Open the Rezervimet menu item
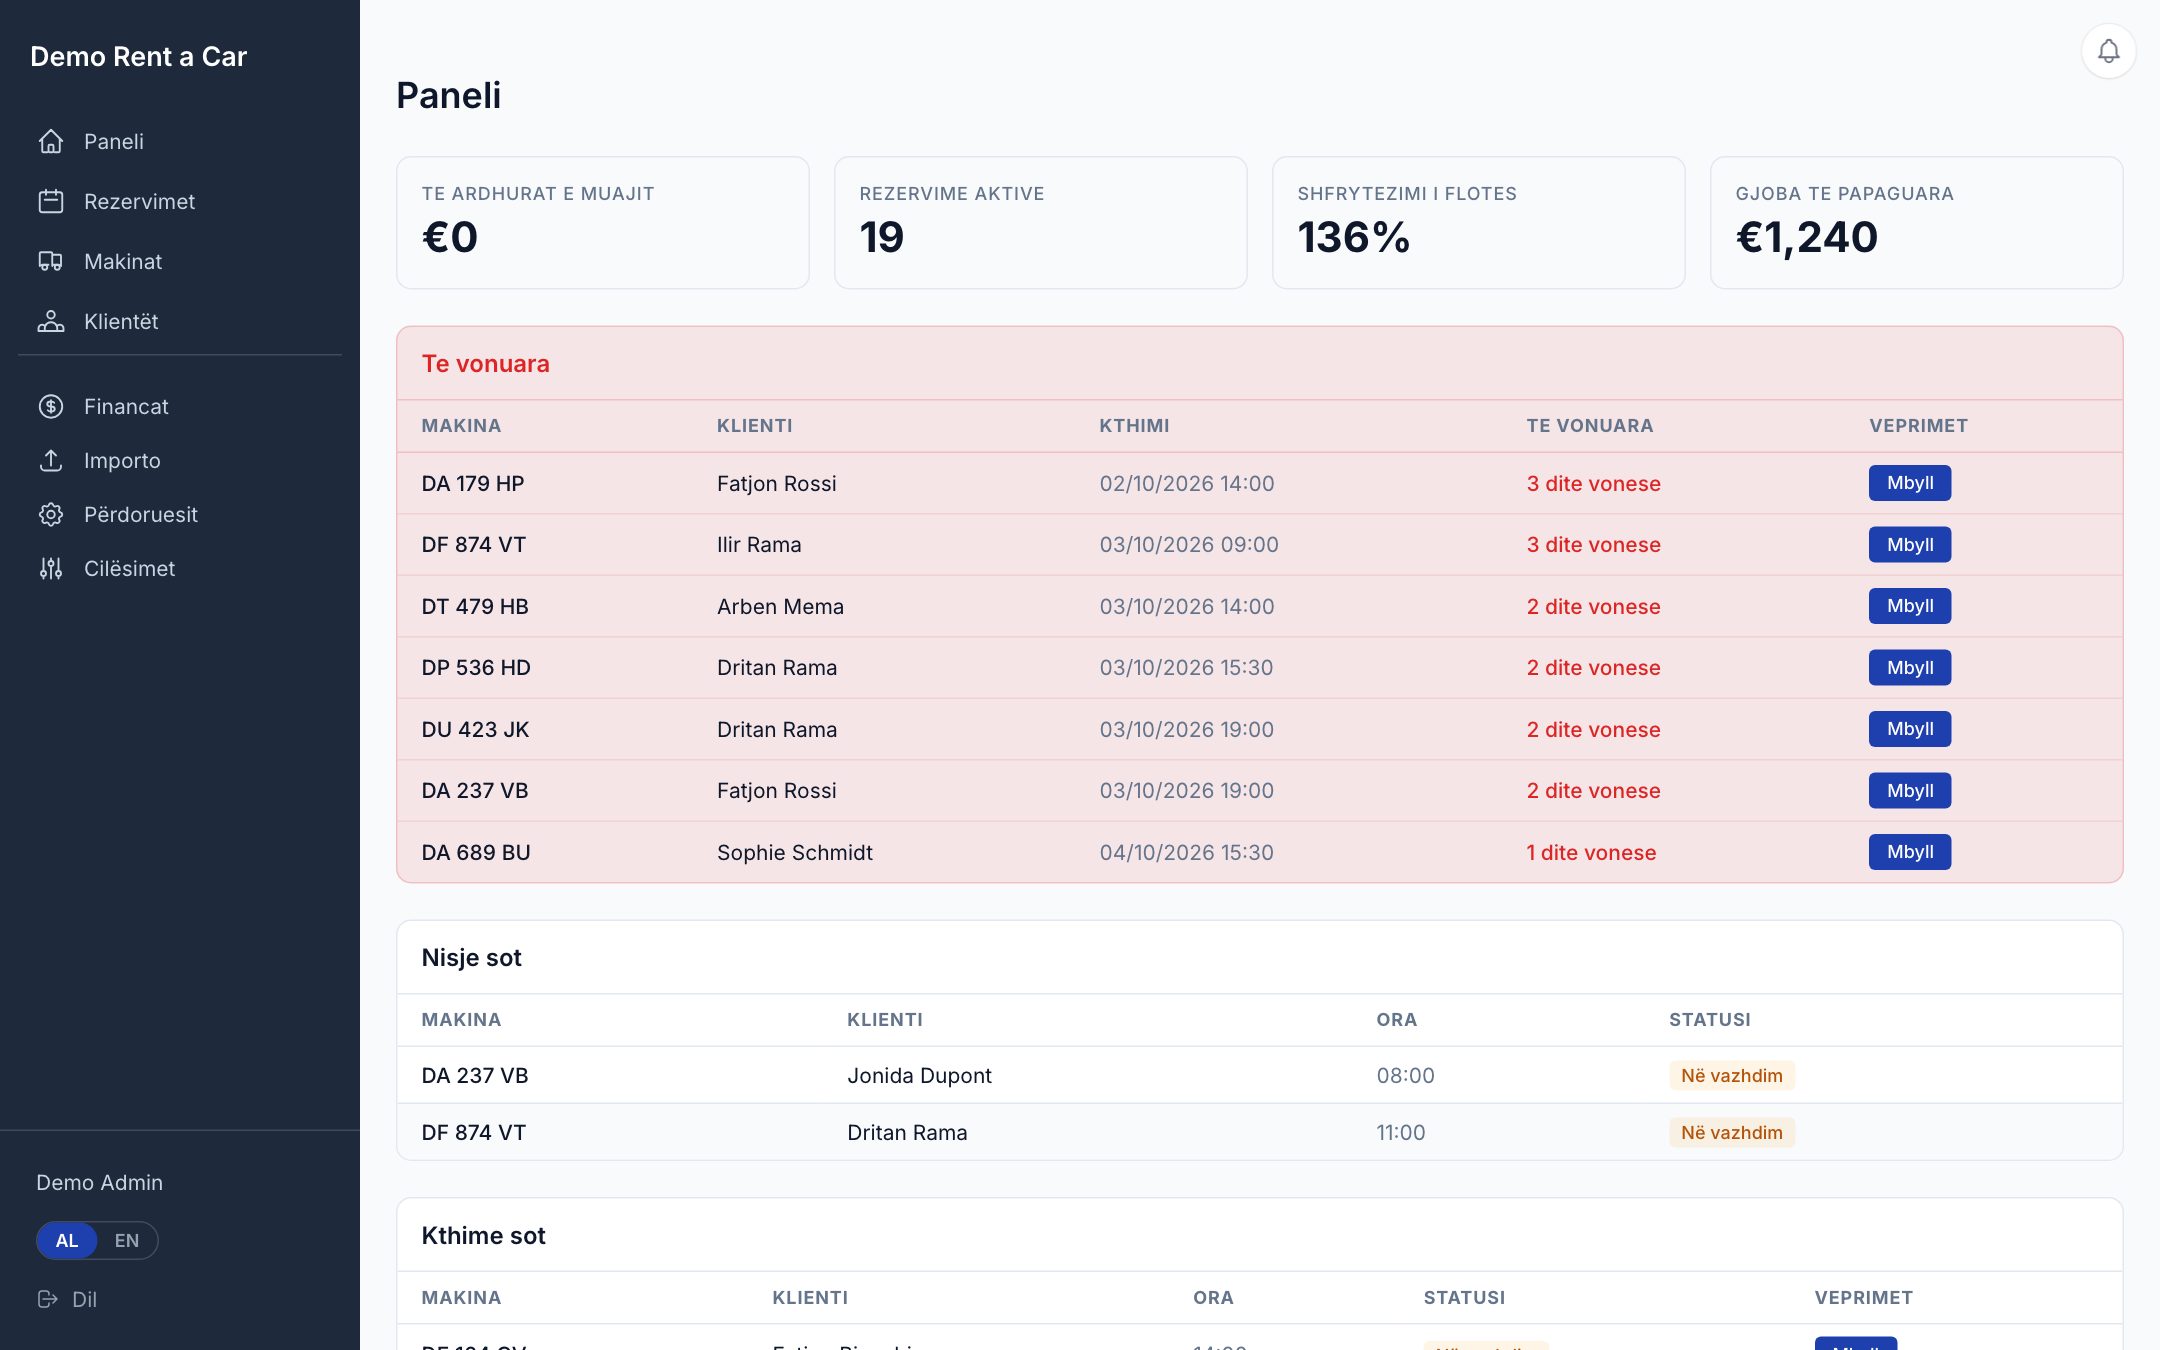The height and width of the screenshot is (1350, 2160). tap(180, 201)
